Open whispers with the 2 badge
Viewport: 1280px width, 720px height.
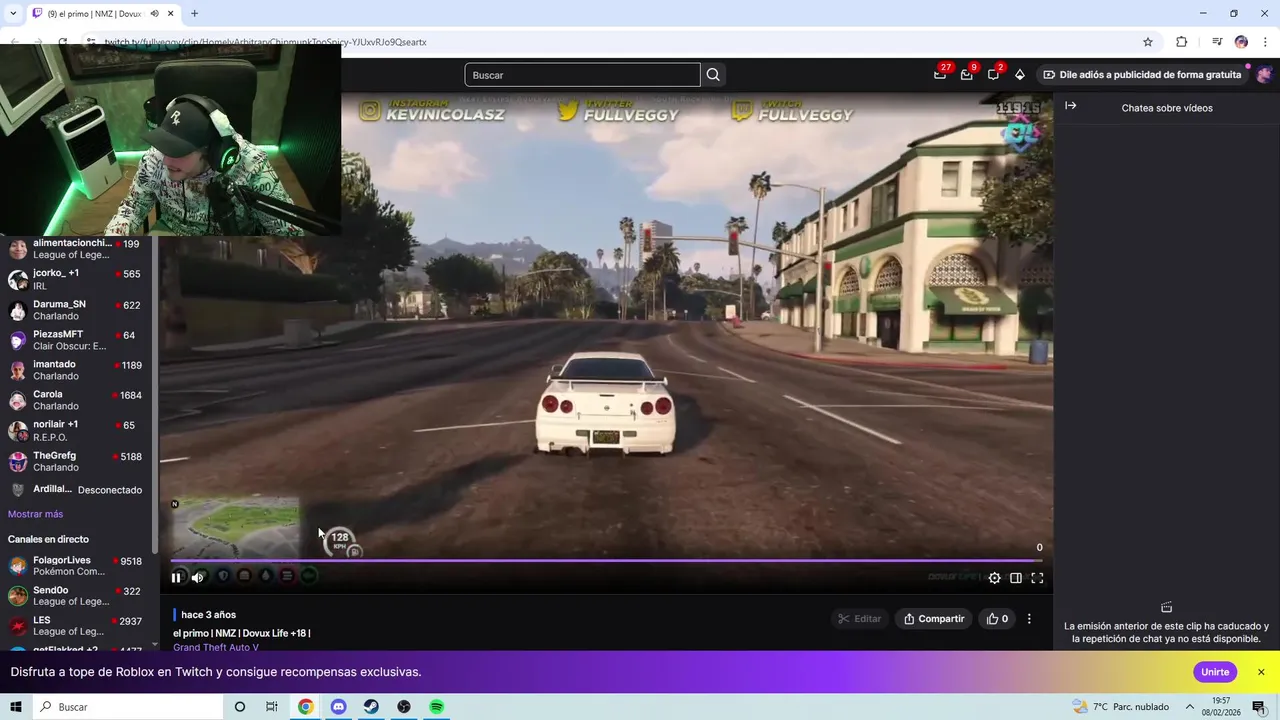994,74
